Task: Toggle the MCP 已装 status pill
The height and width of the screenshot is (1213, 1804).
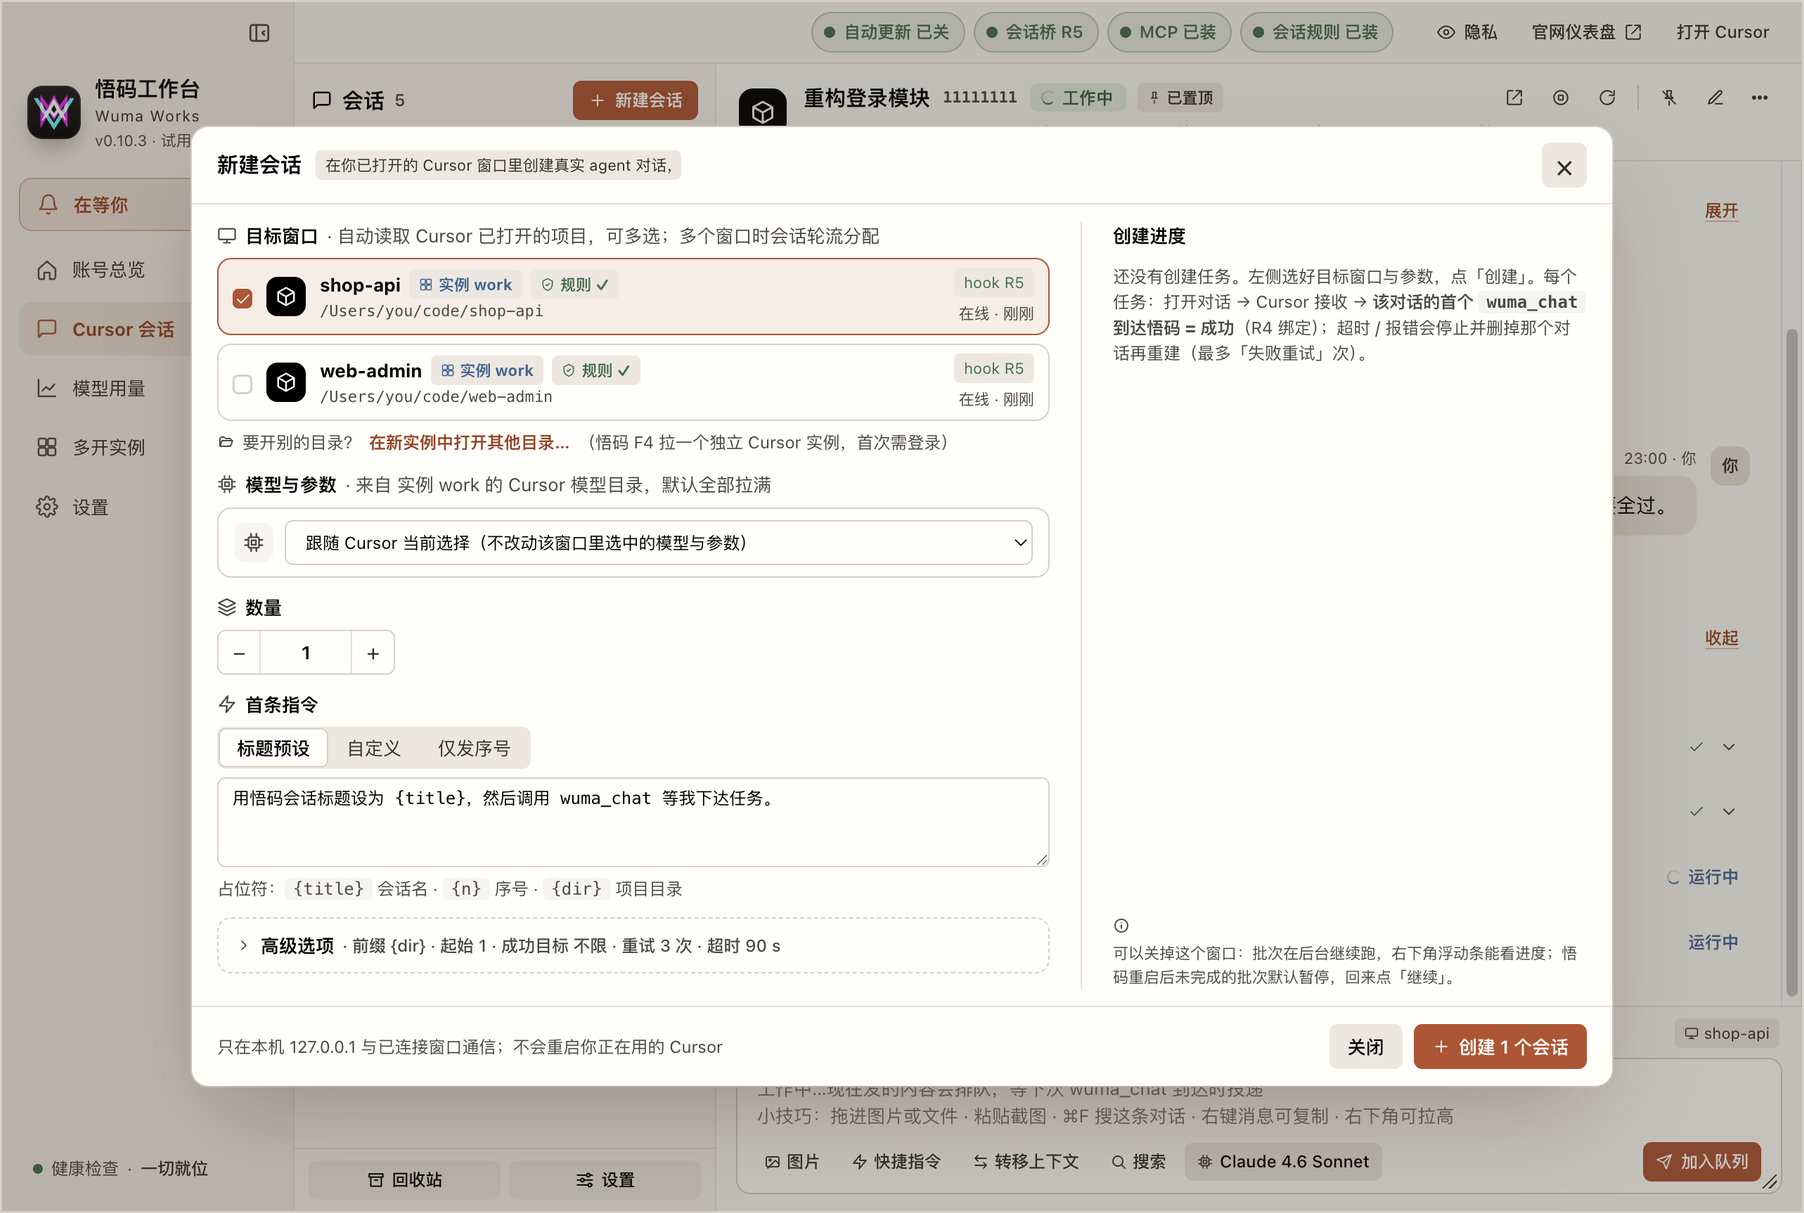Action: pyautogui.click(x=1169, y=32)
